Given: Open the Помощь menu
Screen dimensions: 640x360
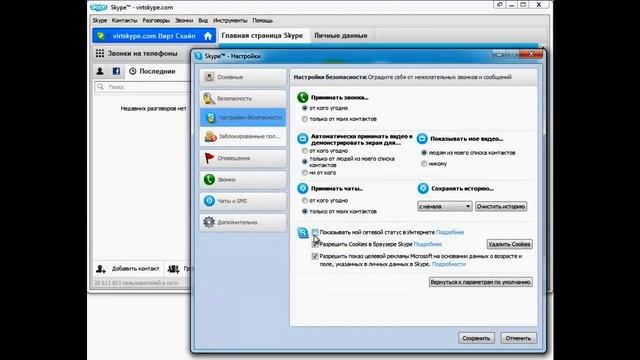Looking at the screenshot, I should [x=262, y=20].
